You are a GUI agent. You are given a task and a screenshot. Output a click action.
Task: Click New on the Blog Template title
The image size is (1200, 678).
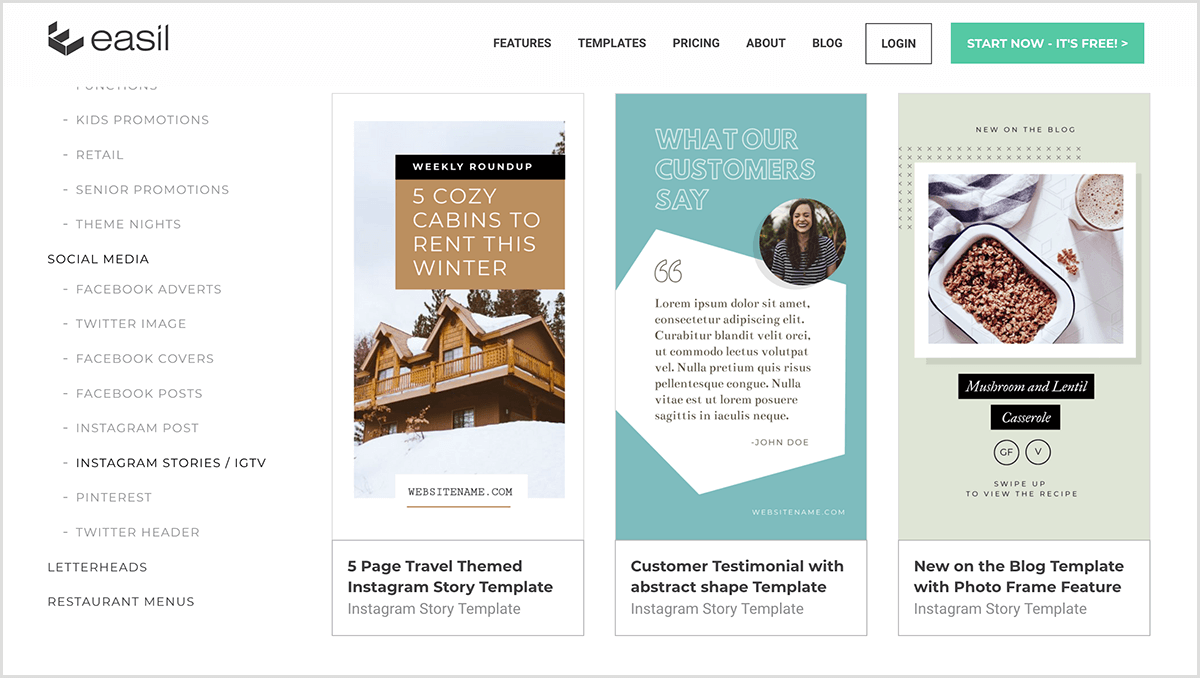coord(1019,576)
